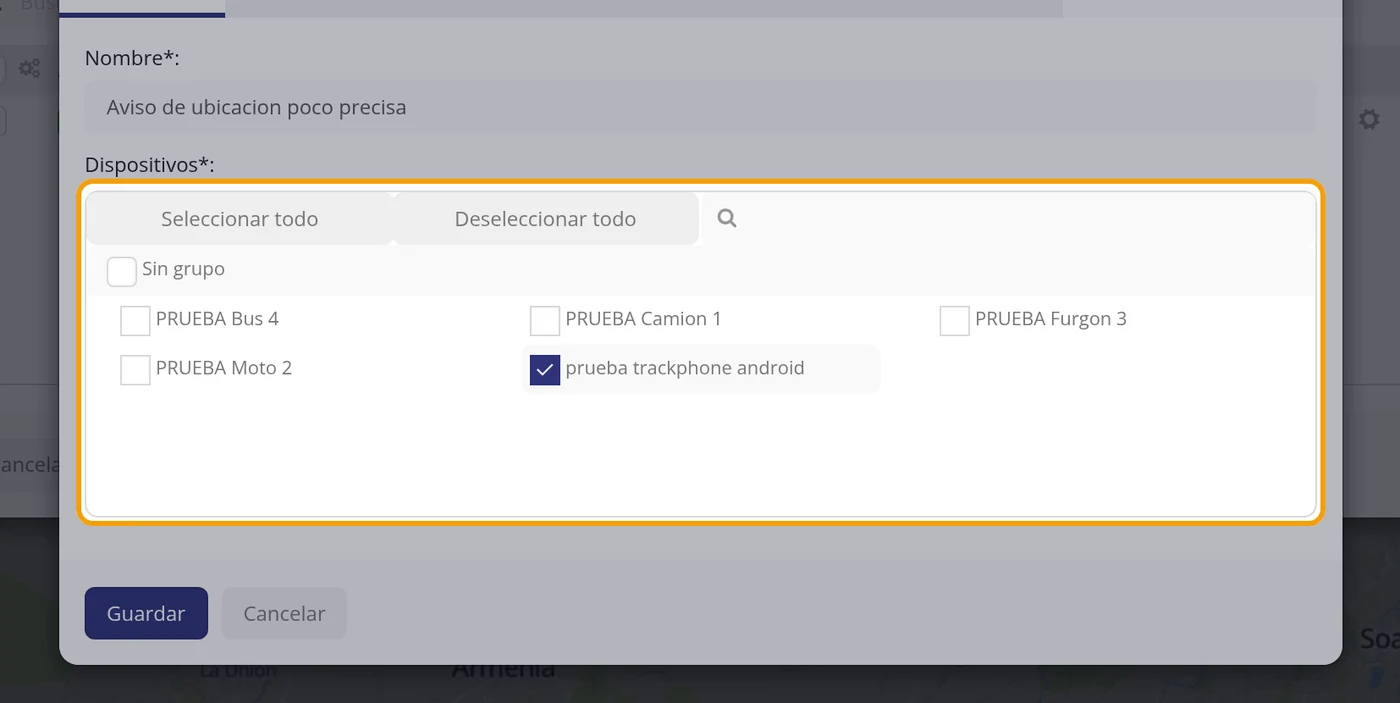Focus the Nombre text field

700,107
